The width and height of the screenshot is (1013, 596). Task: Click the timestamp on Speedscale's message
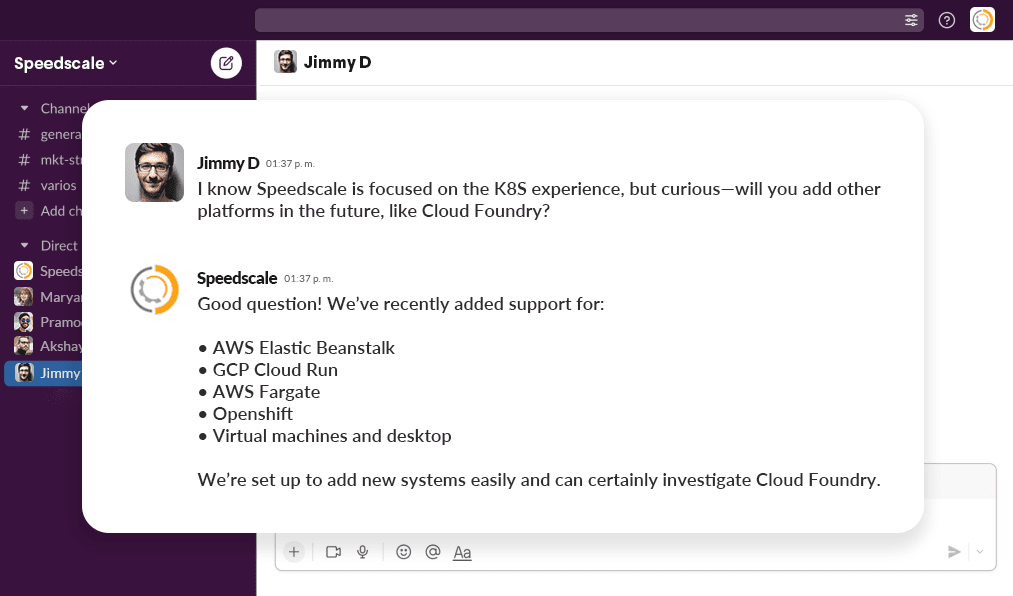(309, 279)
